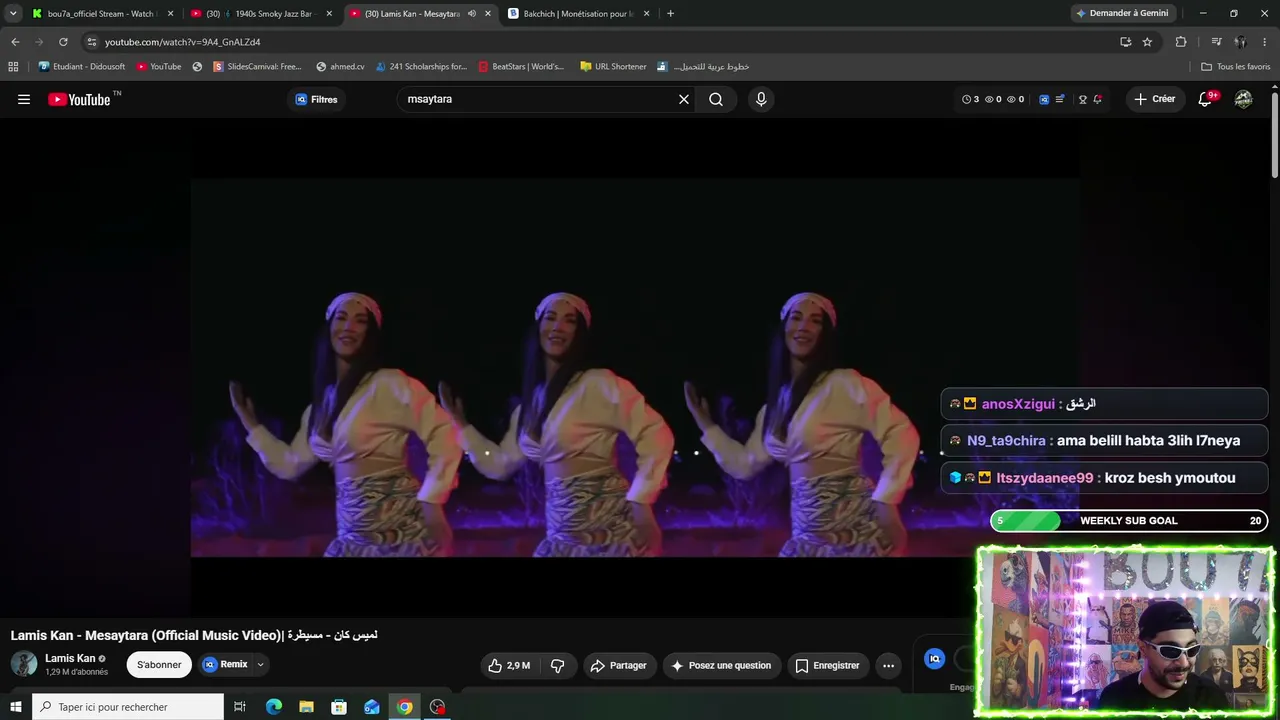Click the vidIQ Remix button

tap(226, 664)
